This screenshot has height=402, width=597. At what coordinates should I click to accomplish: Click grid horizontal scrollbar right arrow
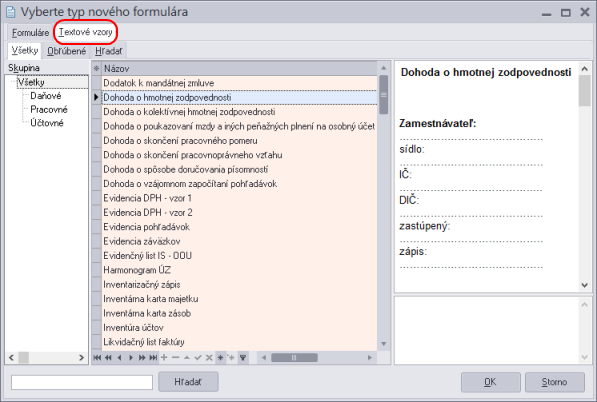click(x=370, y=357)
